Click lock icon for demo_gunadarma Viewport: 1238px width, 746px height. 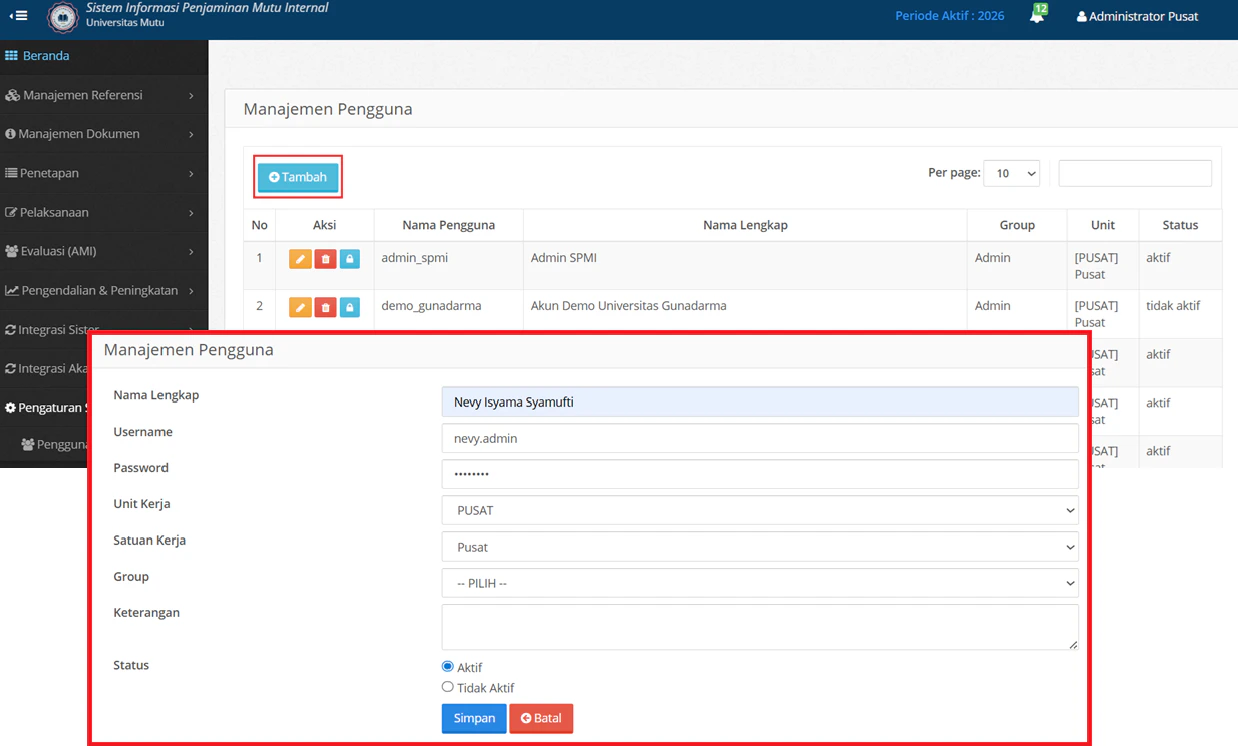click(349, 307)
